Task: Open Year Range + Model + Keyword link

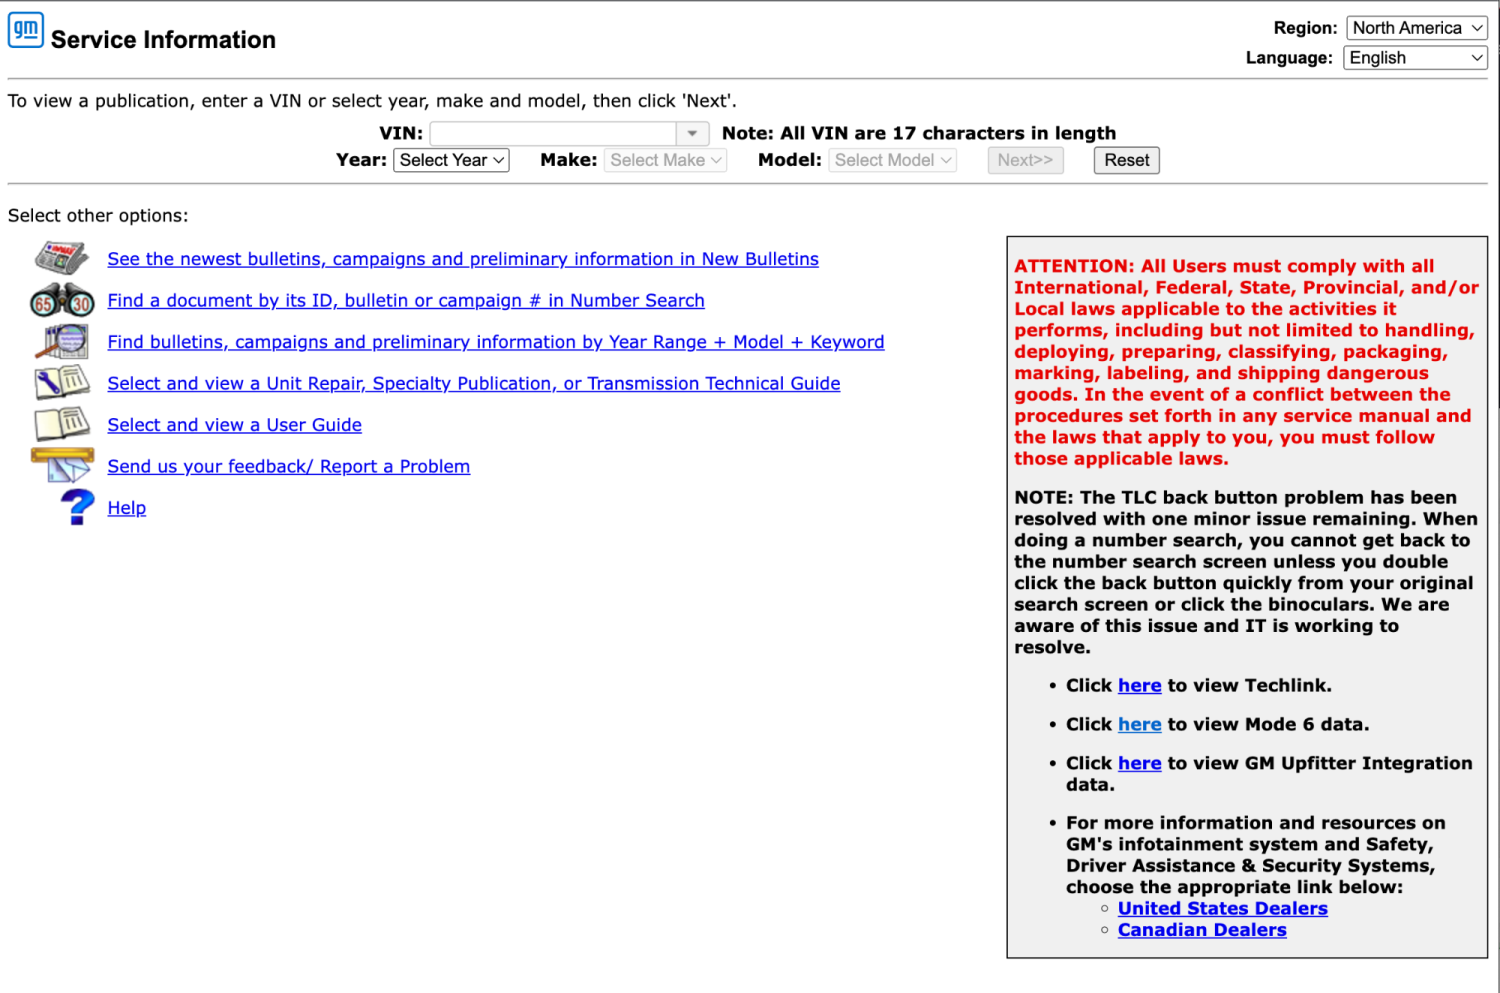Action: [496, 342]
